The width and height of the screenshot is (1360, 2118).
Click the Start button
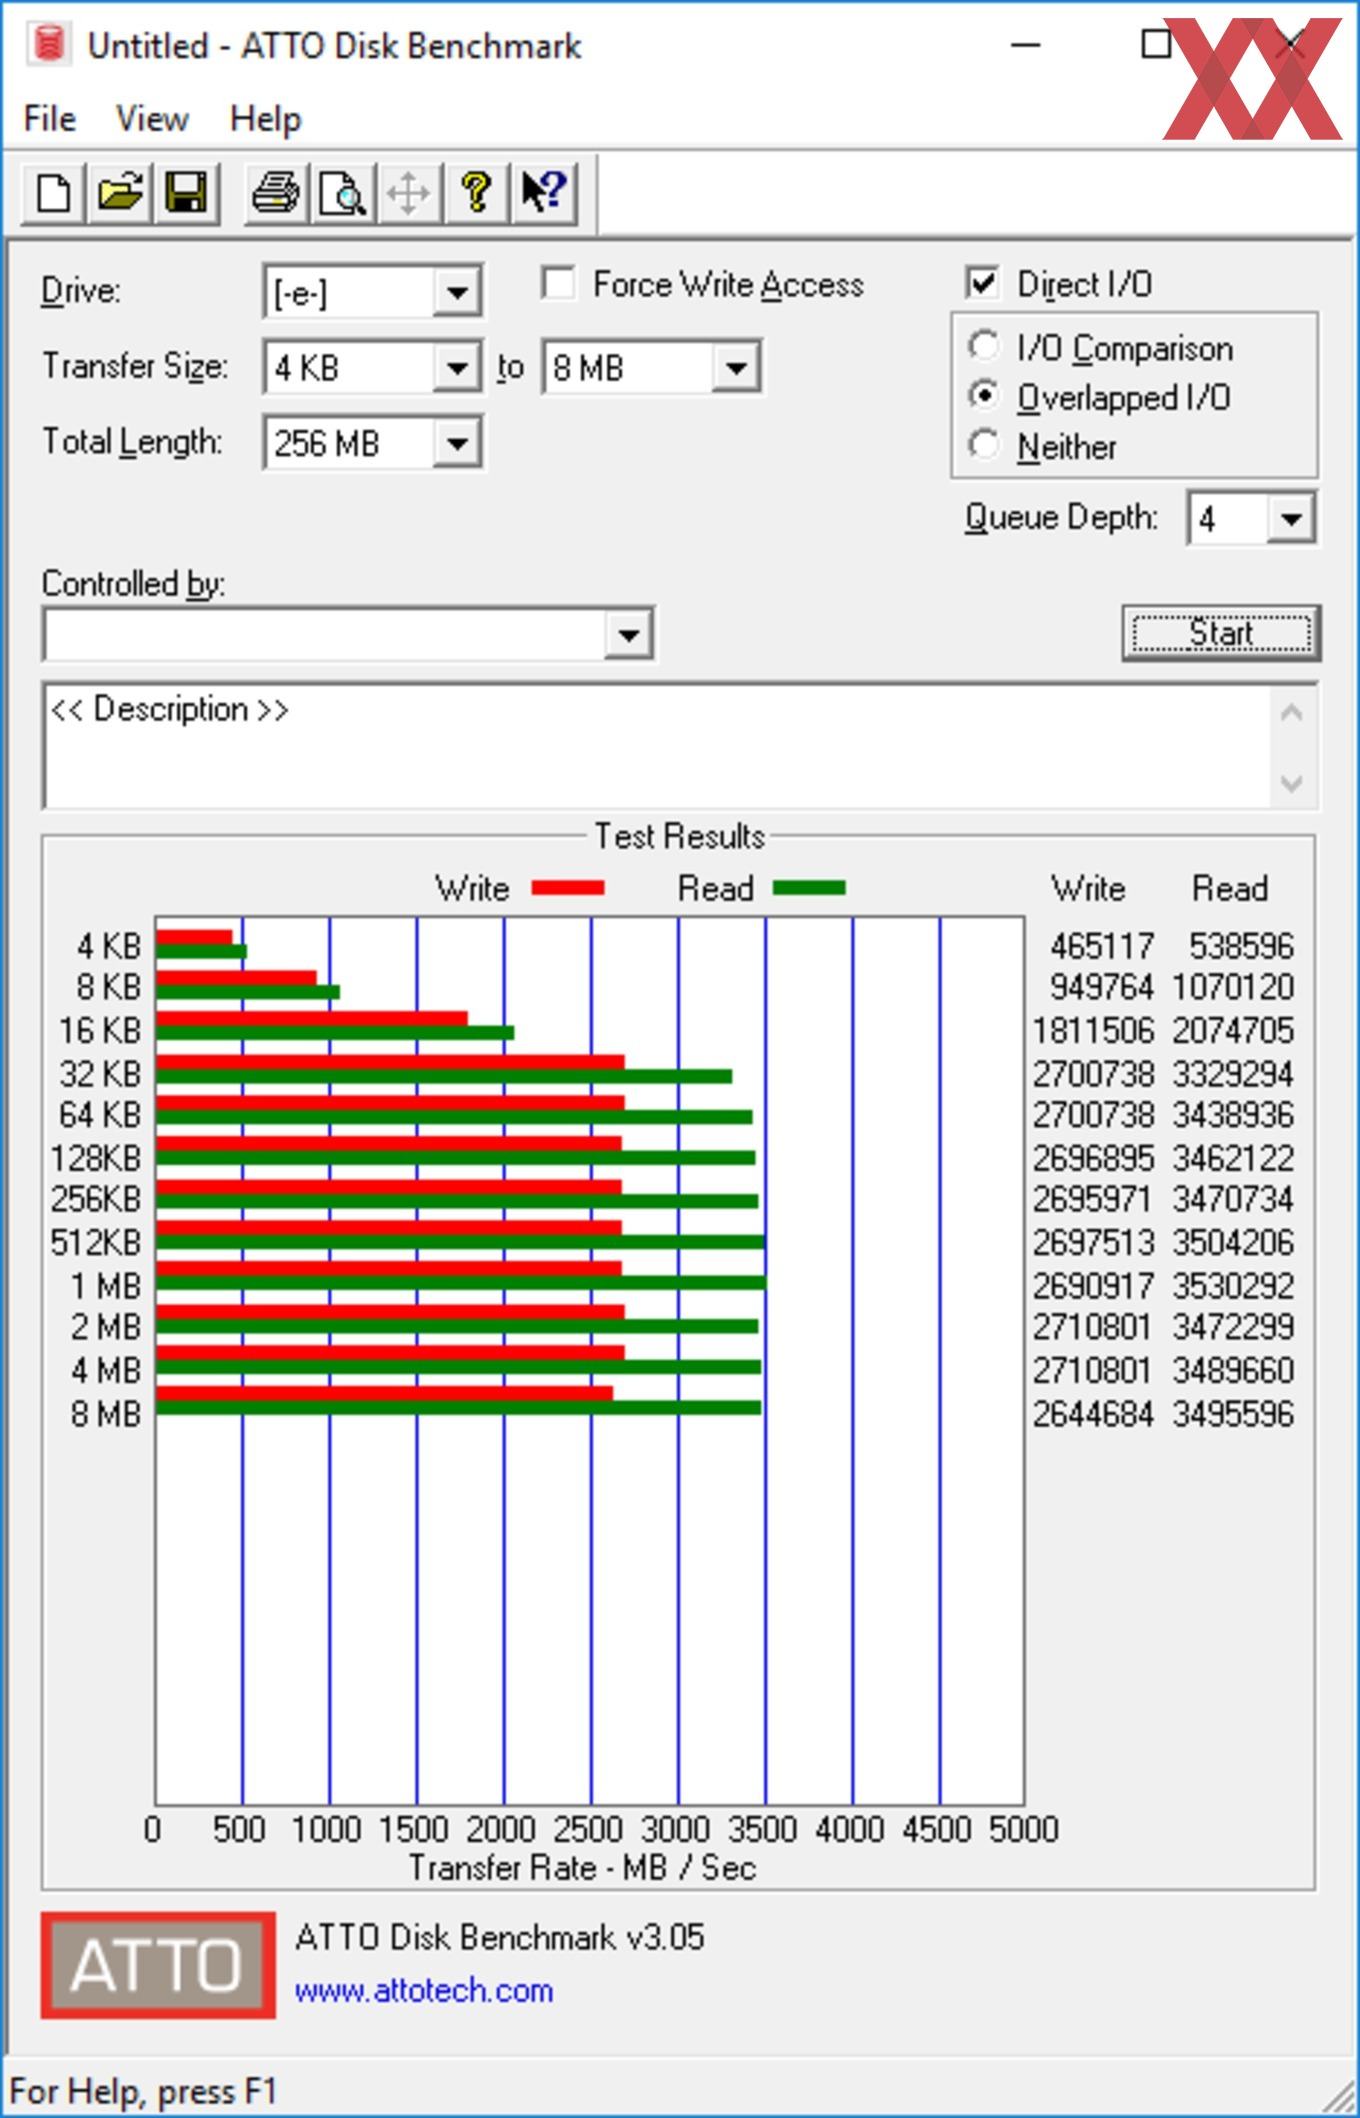coord(1221,633)
